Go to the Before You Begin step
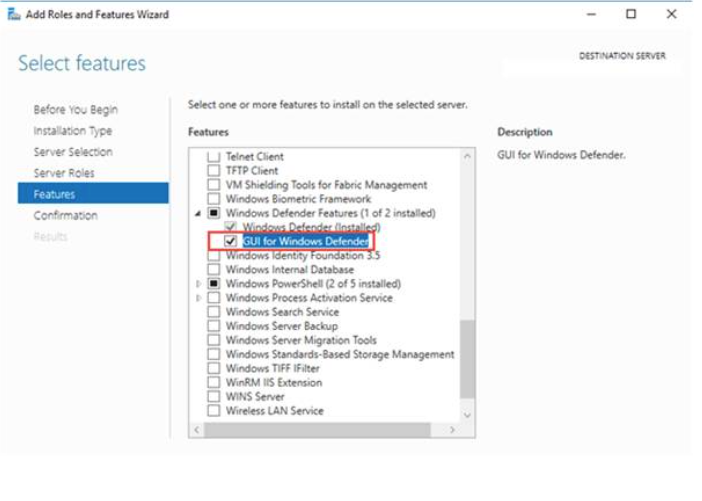This screenshot has height=501, width=702. coord(76,110)
